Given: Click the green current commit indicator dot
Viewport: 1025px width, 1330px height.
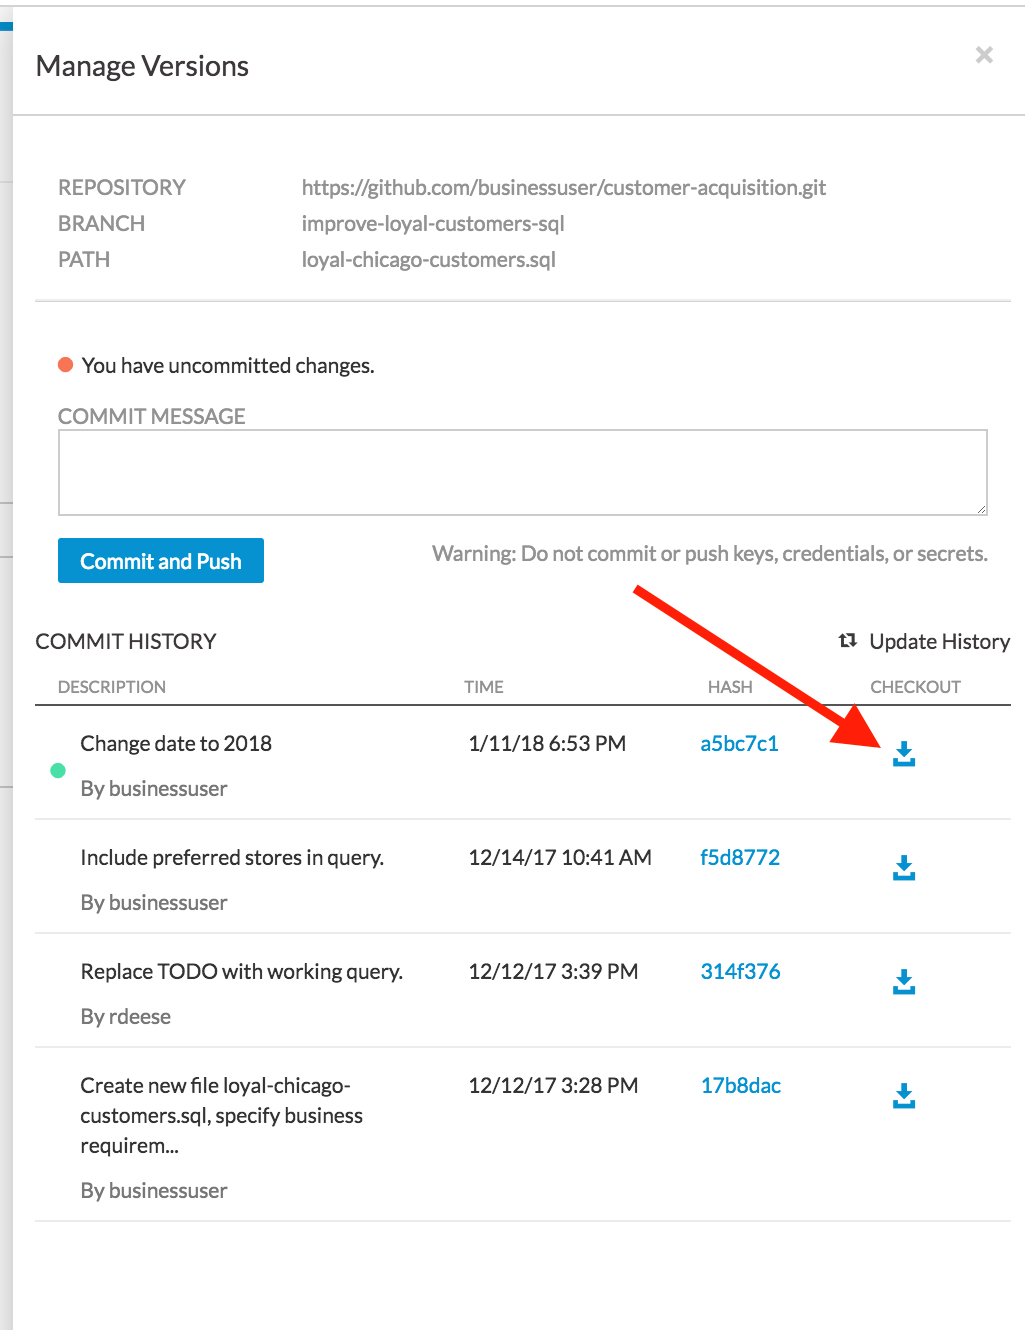Looking at the screenshot, I should (58, 770).
